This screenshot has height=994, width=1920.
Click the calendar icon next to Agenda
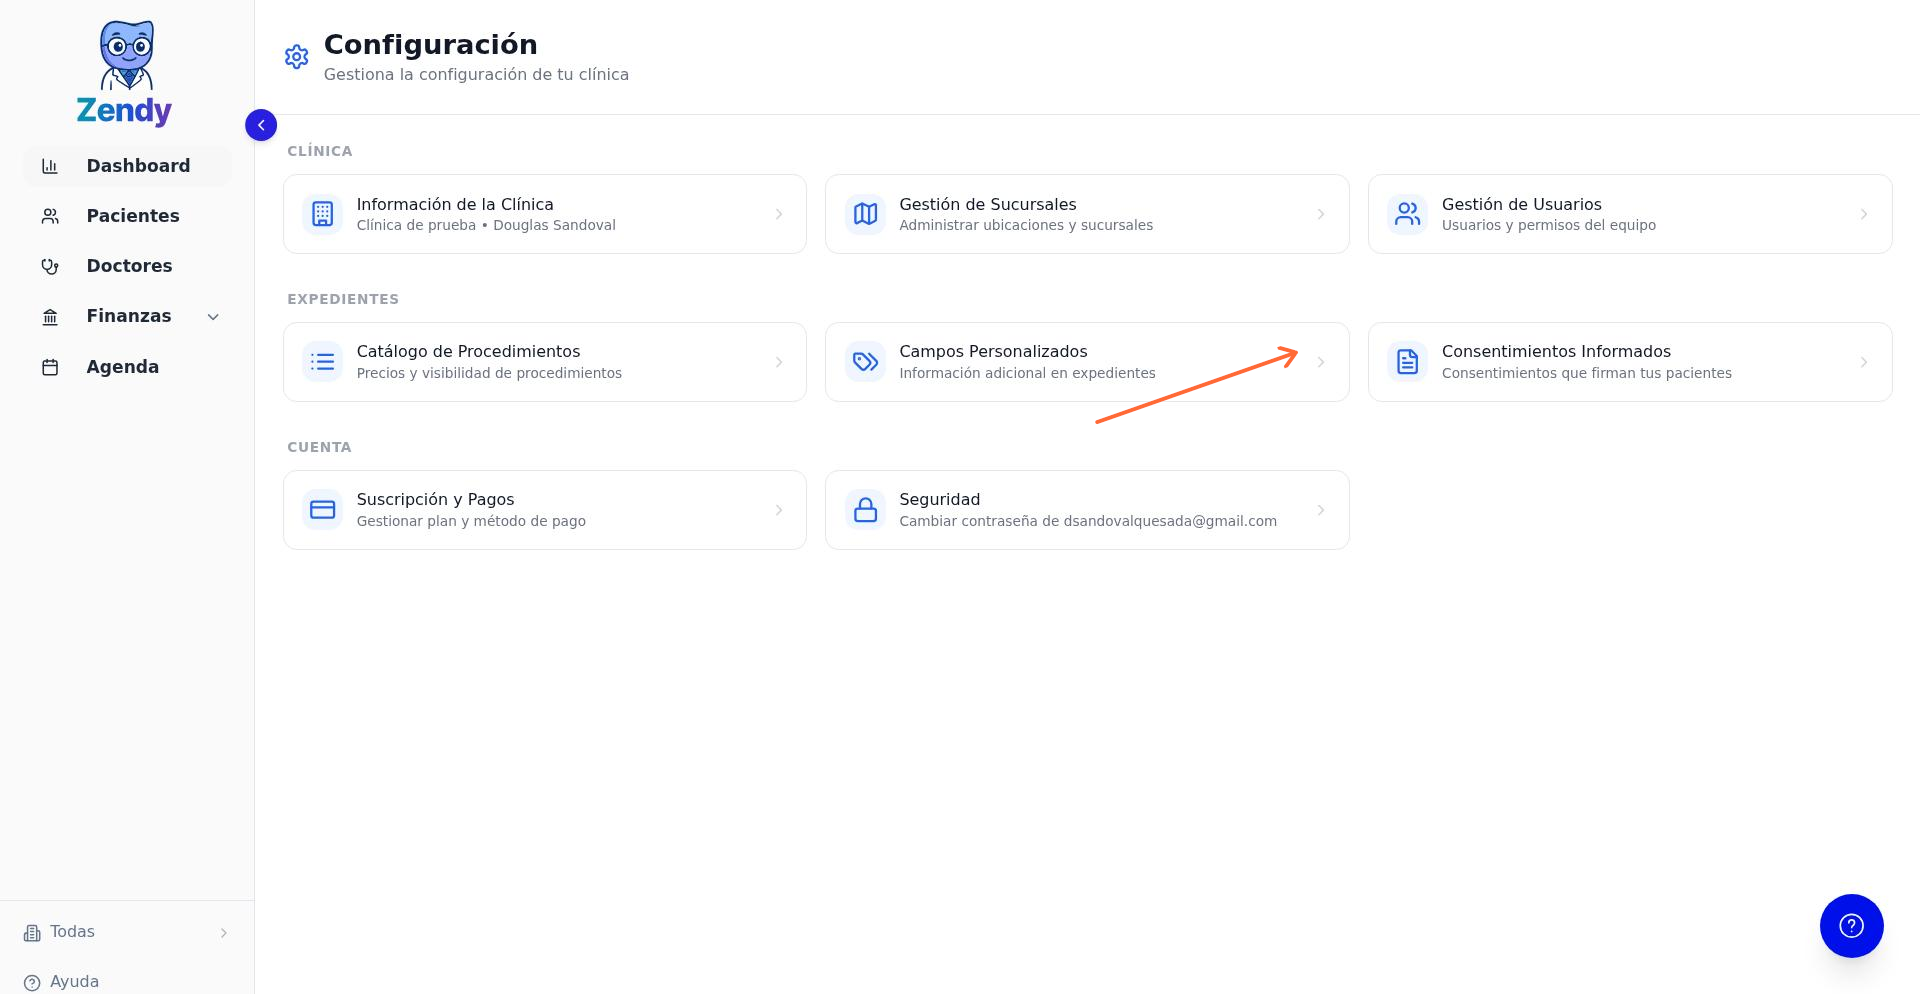[x=50, y=366]
